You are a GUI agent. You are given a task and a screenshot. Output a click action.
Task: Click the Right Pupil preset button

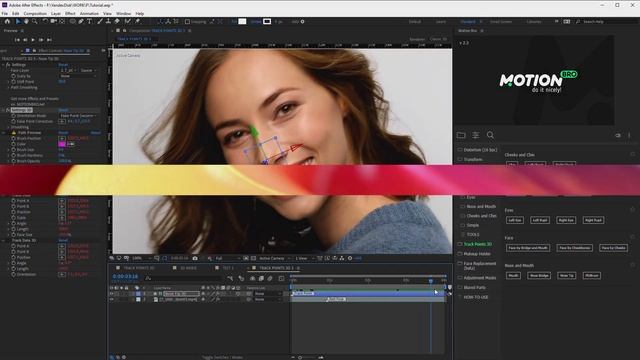[x=593, y=220]
